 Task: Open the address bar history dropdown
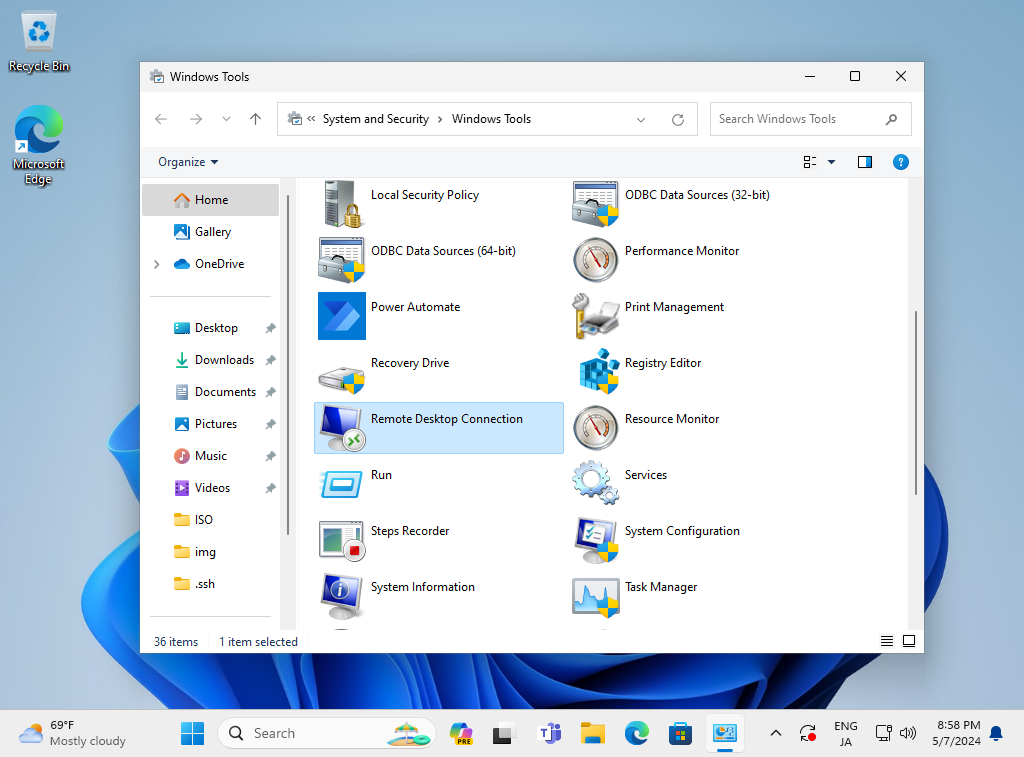pyautogui.click(x=641, y=119)
